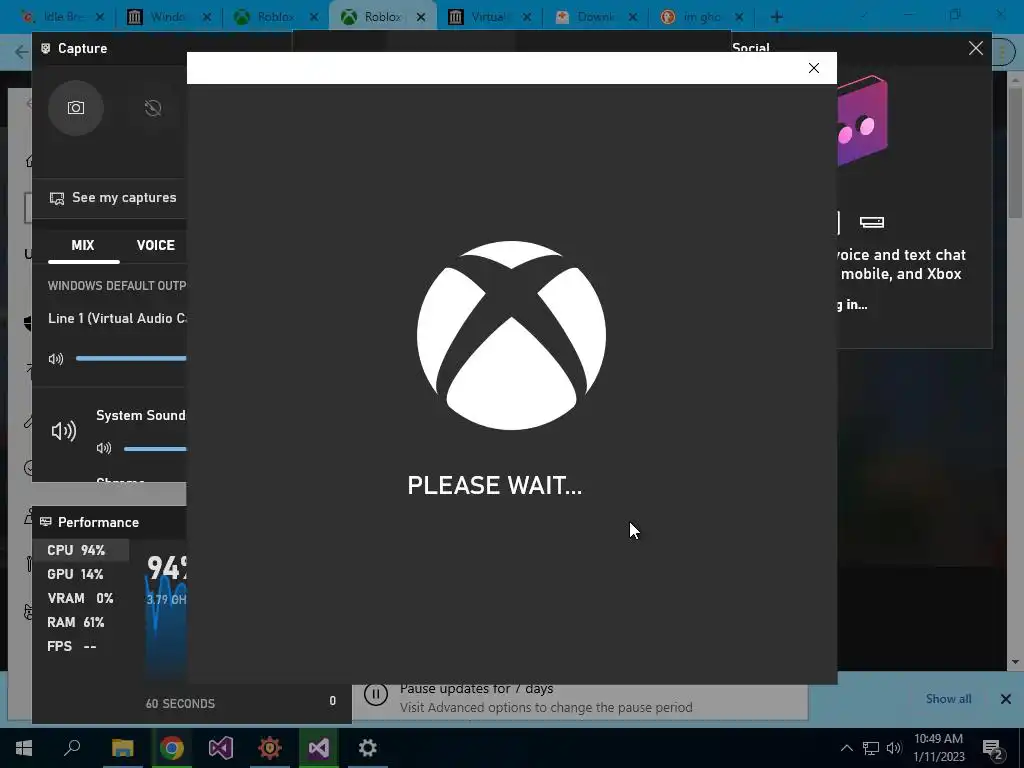Click Show all in the downloads bar

(948, 699)
